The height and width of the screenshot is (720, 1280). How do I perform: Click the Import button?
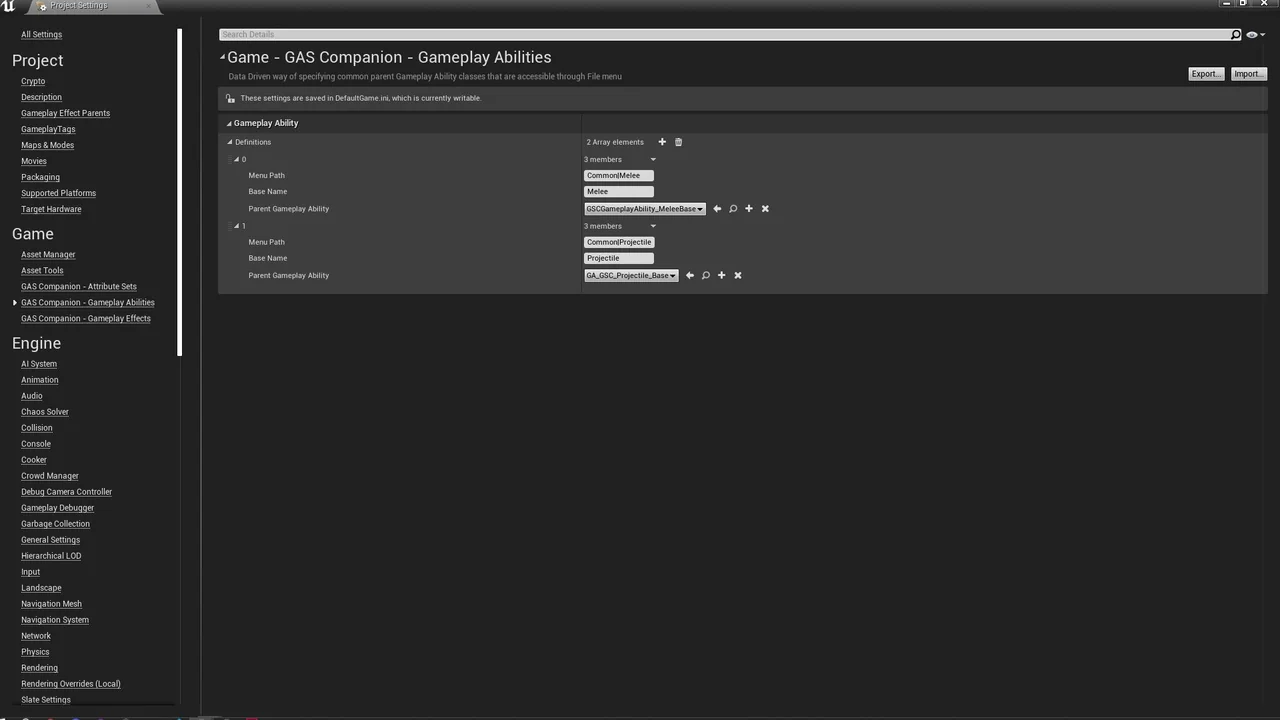click(1246, 73)
